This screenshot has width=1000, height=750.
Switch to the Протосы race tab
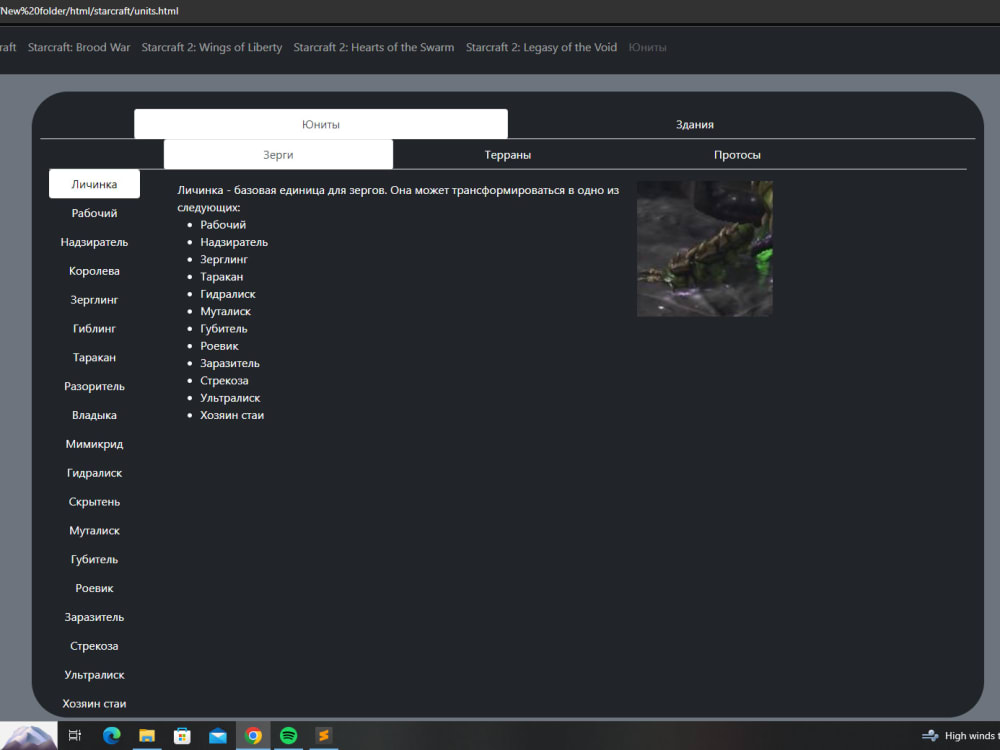(737, 154)
